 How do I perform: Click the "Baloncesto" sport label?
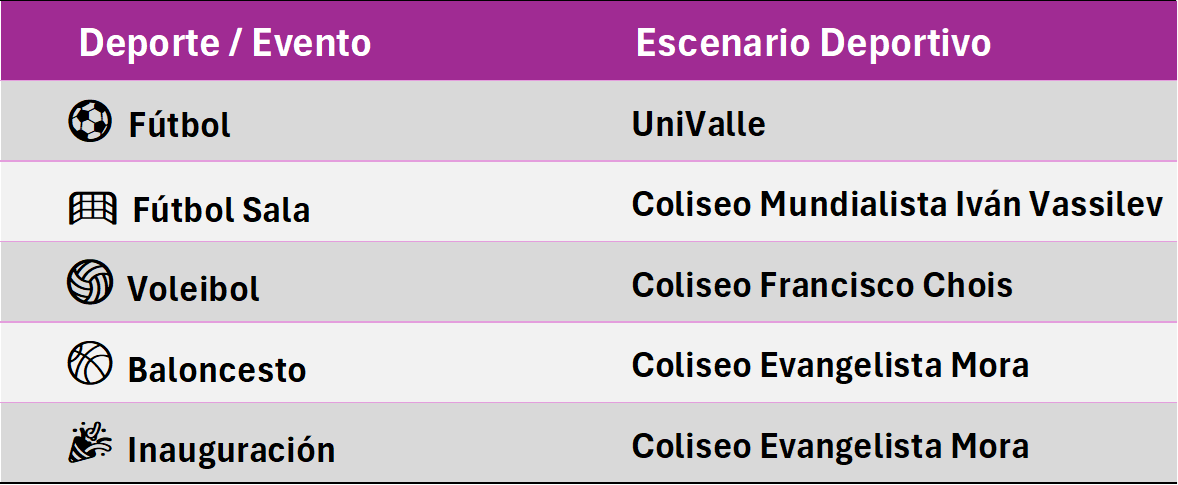[x=216, y=370]
